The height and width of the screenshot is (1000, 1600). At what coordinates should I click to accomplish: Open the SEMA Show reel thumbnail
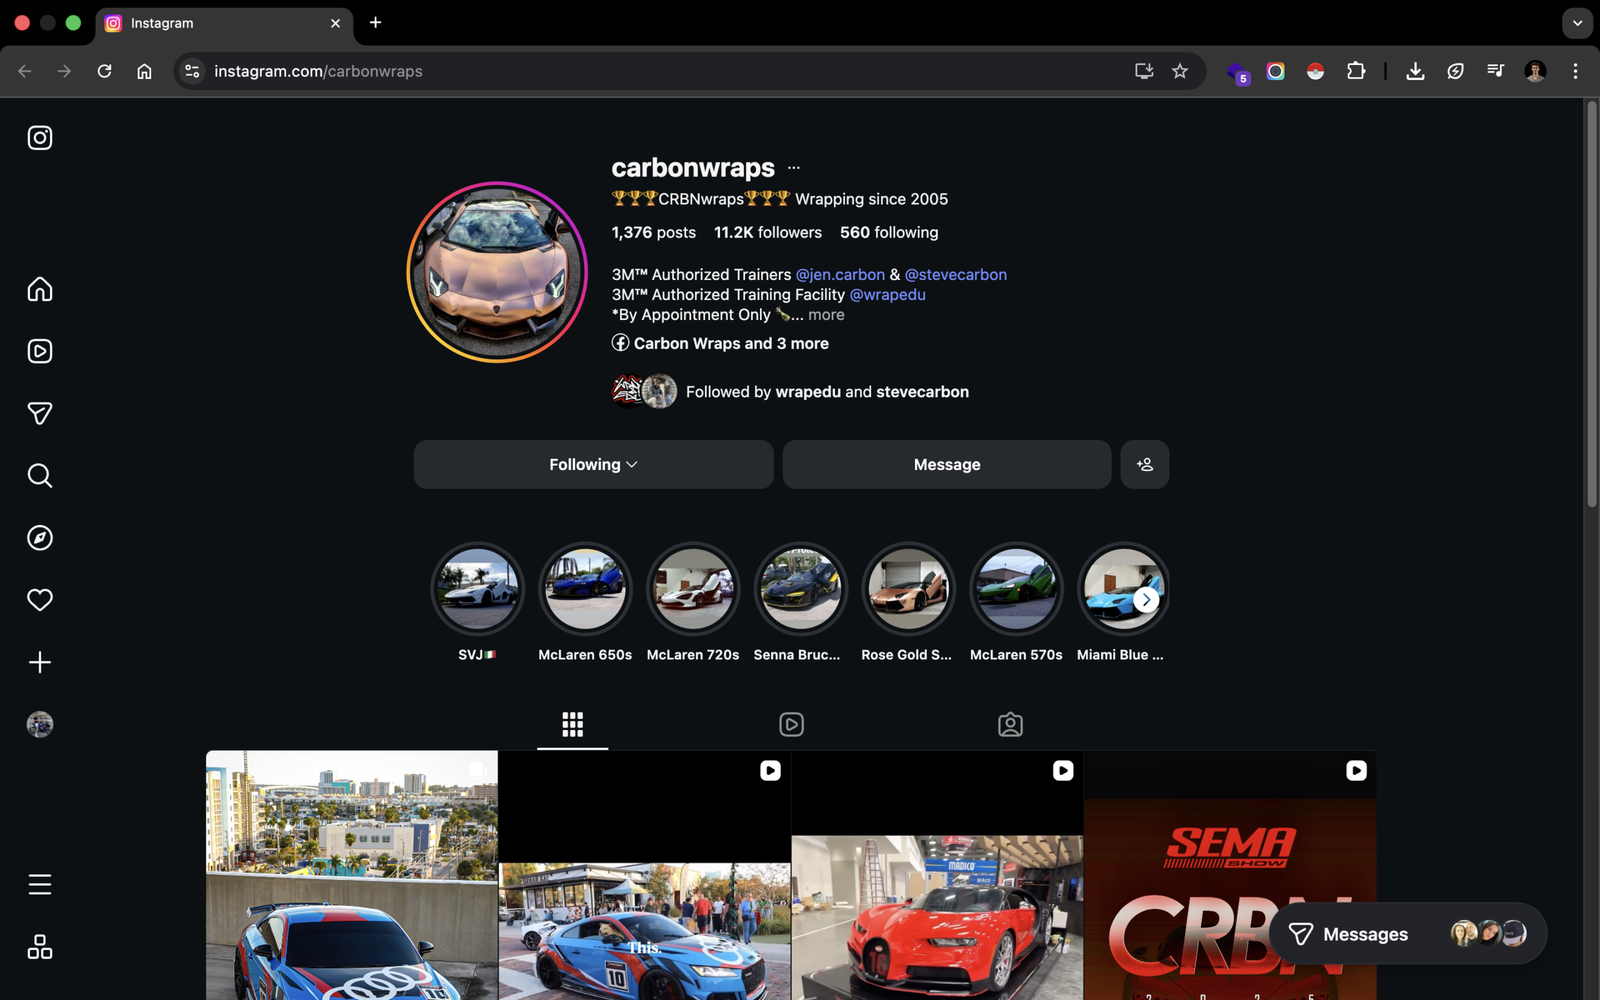pyautogui.click(x=1230, y=850)
